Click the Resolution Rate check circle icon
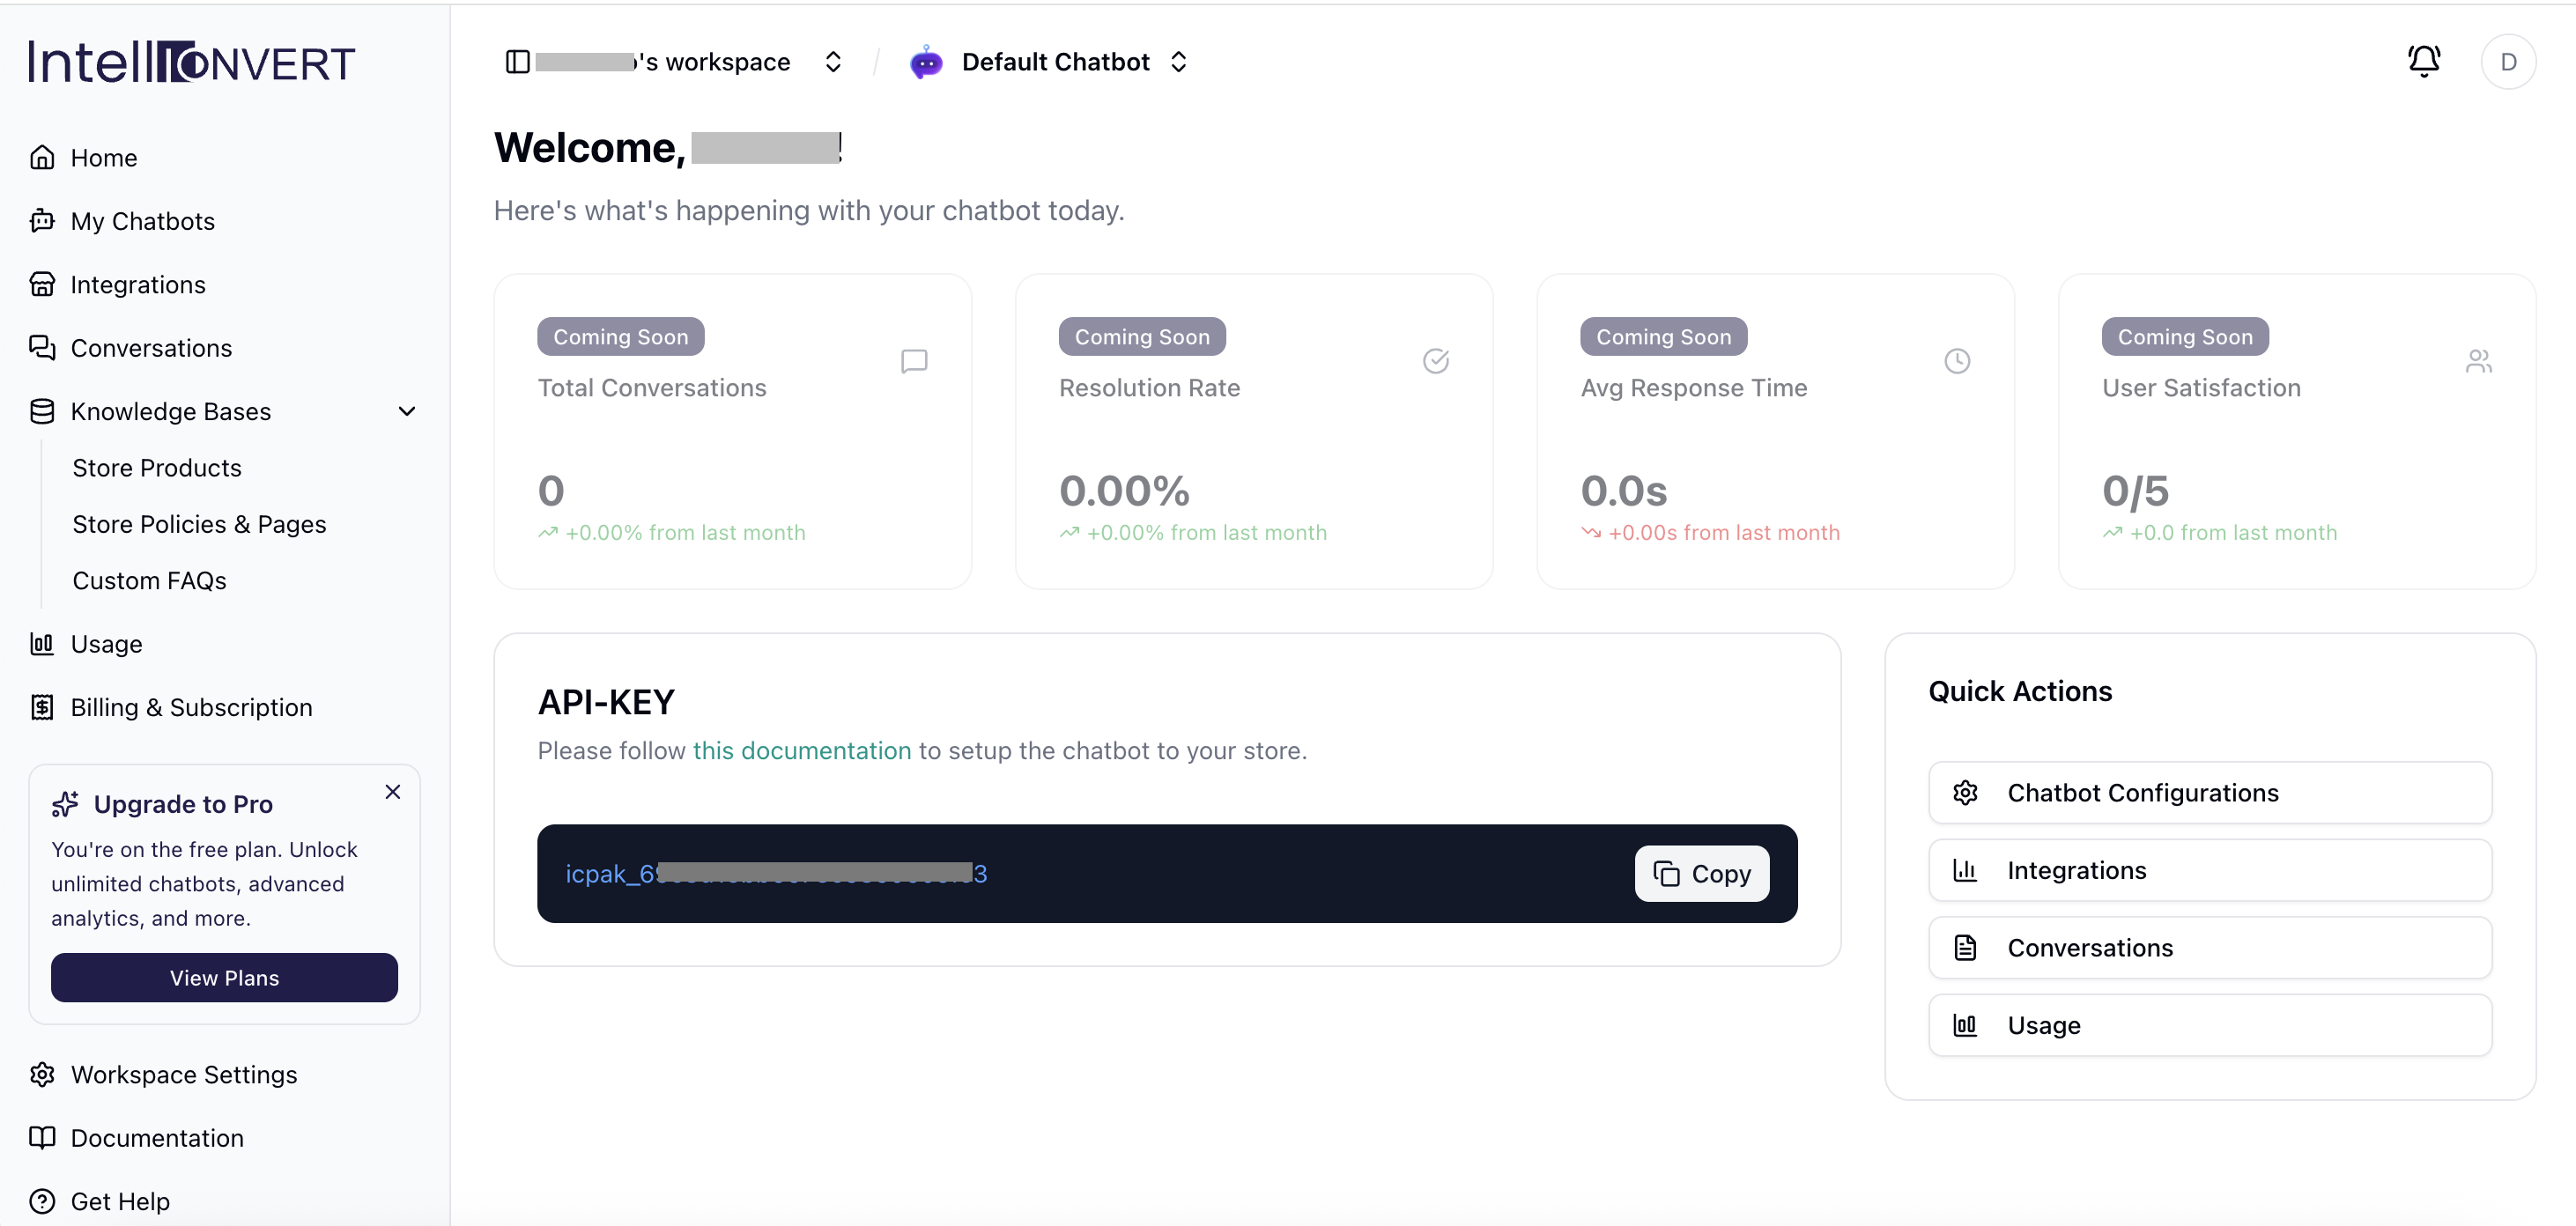Screen dimensions: 2576x1226 [x=1436, y=361]
